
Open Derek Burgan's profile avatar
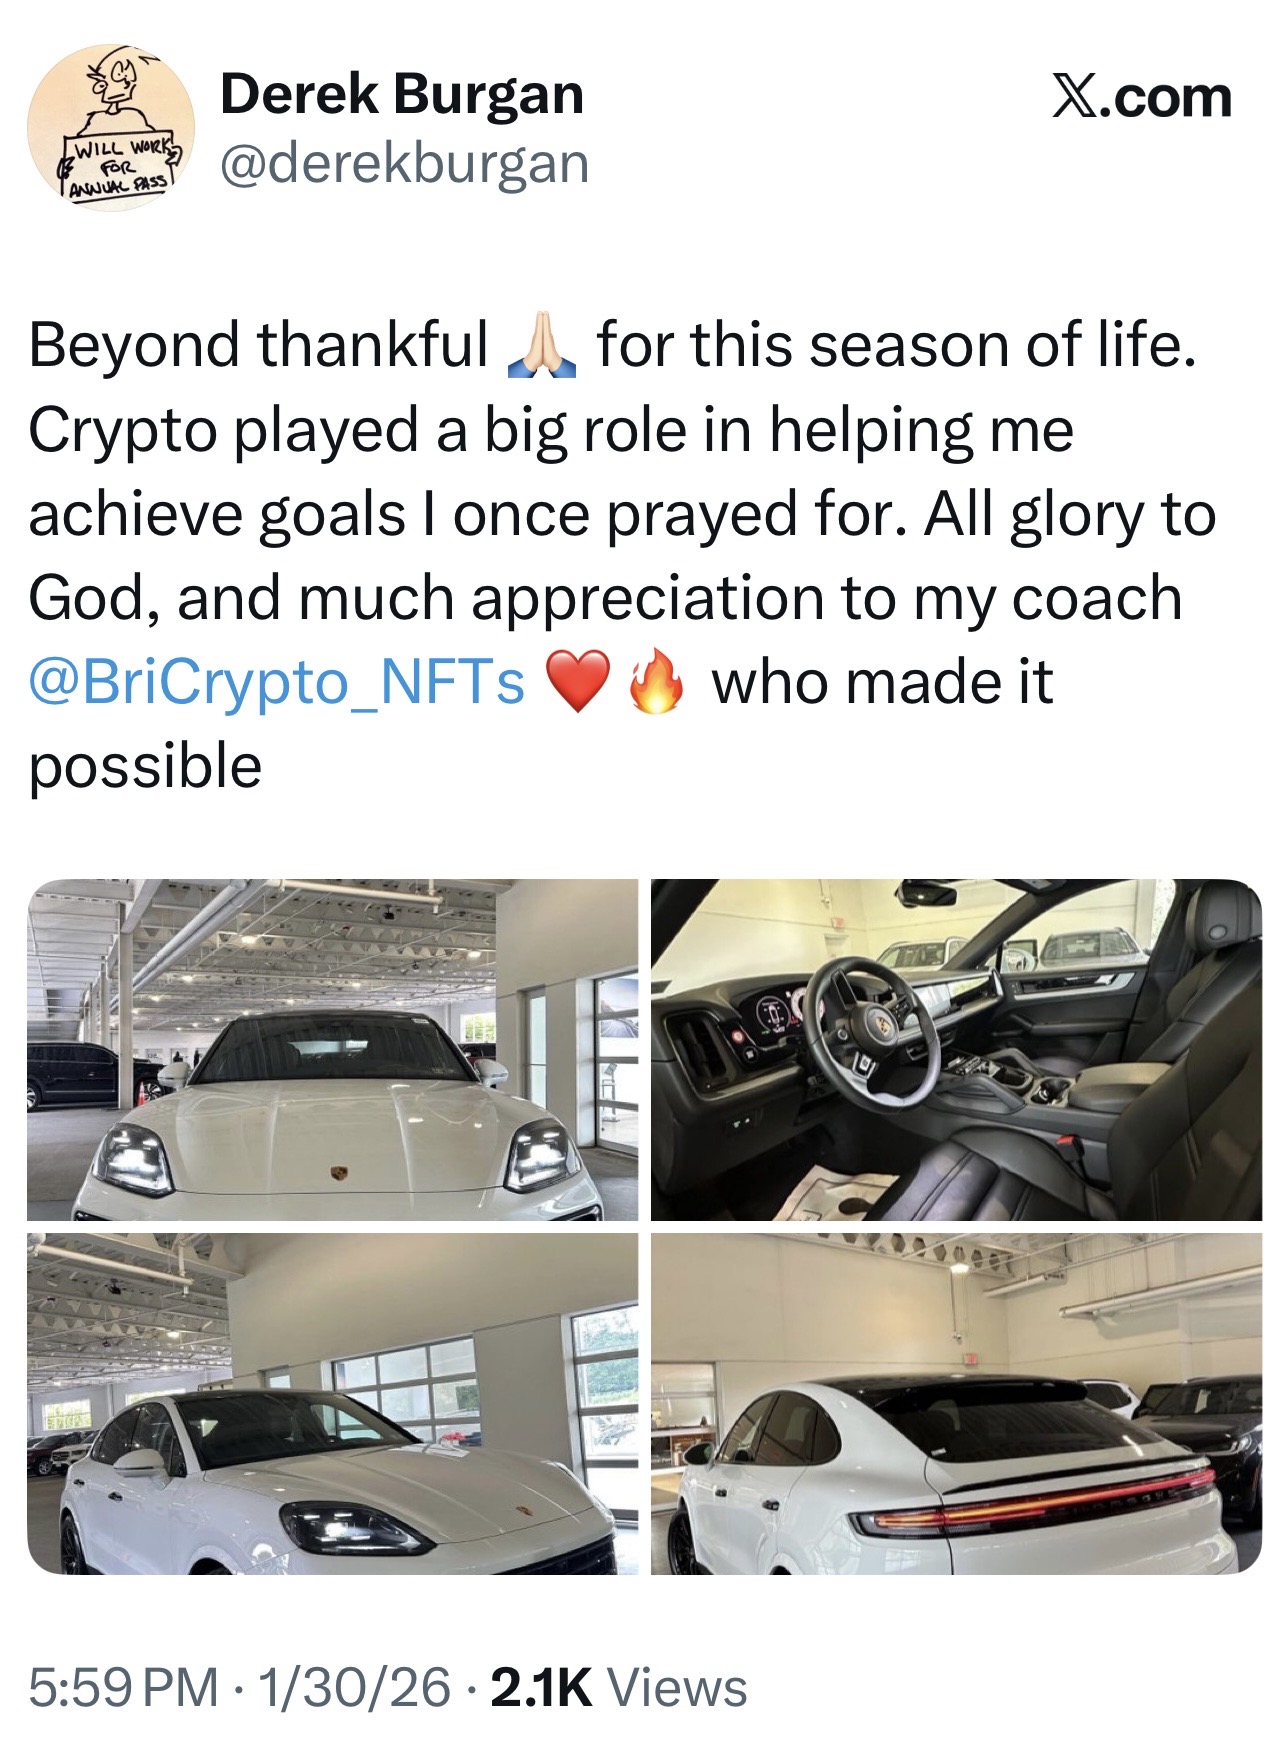click(x=111, y=127)
